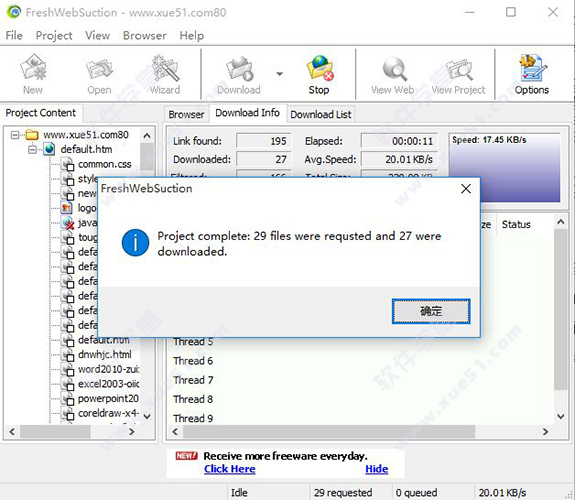Open the File menu
This screenshot has height=500, width=575.
[x=14, y=36]
